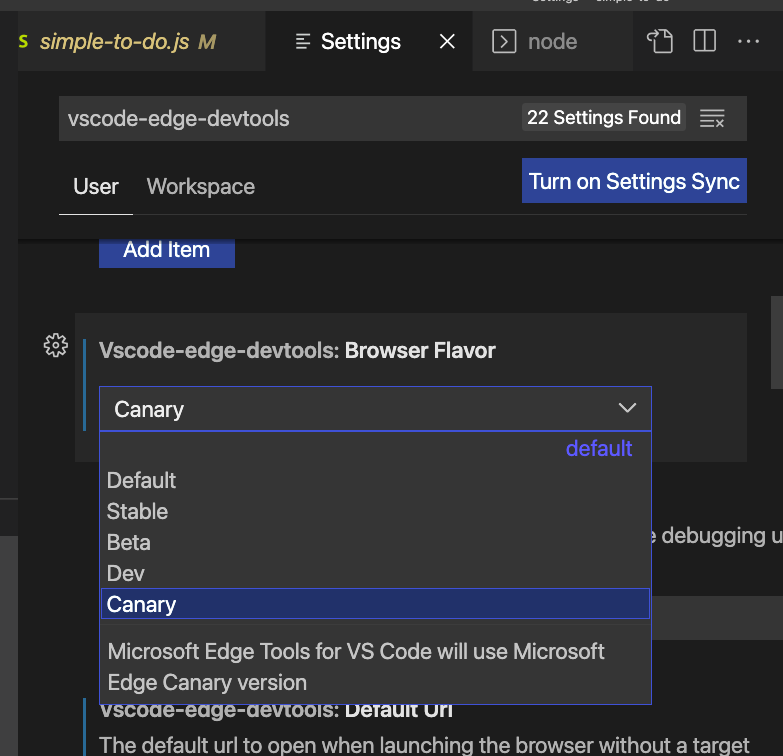The width and height of the screenshot is (783, 756).
Task: Click Browser Flavor setting title
Action: tap(297, 351)
